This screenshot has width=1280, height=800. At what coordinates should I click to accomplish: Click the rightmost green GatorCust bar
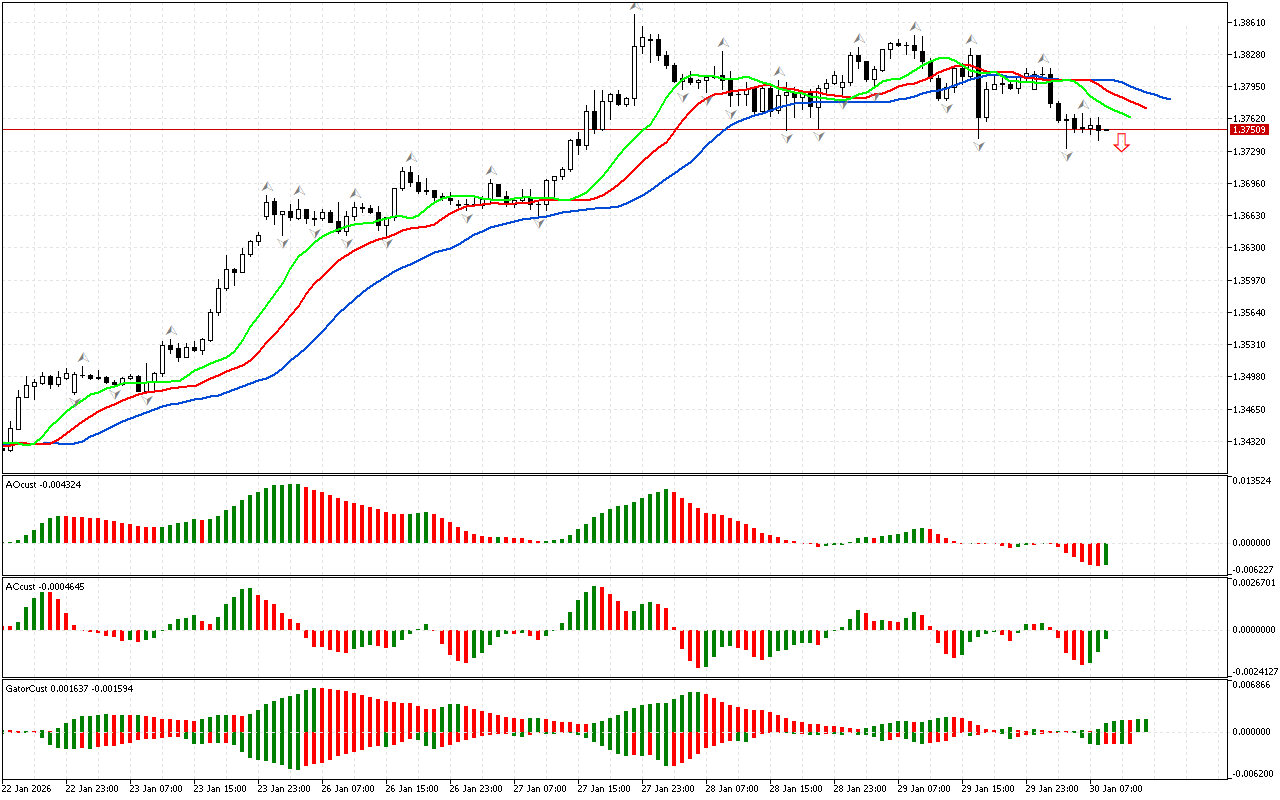point(1145,725)
